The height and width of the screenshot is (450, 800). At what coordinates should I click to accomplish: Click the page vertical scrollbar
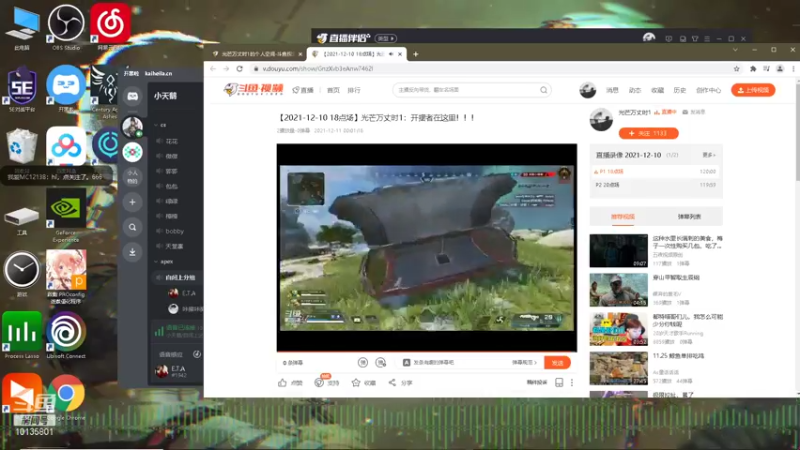click(x=797, y=133)
